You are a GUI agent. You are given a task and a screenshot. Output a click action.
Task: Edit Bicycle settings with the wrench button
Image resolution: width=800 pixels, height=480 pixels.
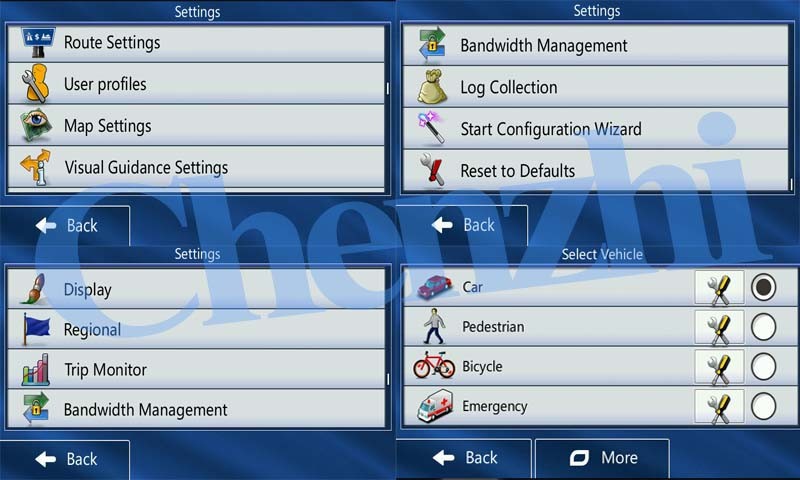[x=719, y=368]
